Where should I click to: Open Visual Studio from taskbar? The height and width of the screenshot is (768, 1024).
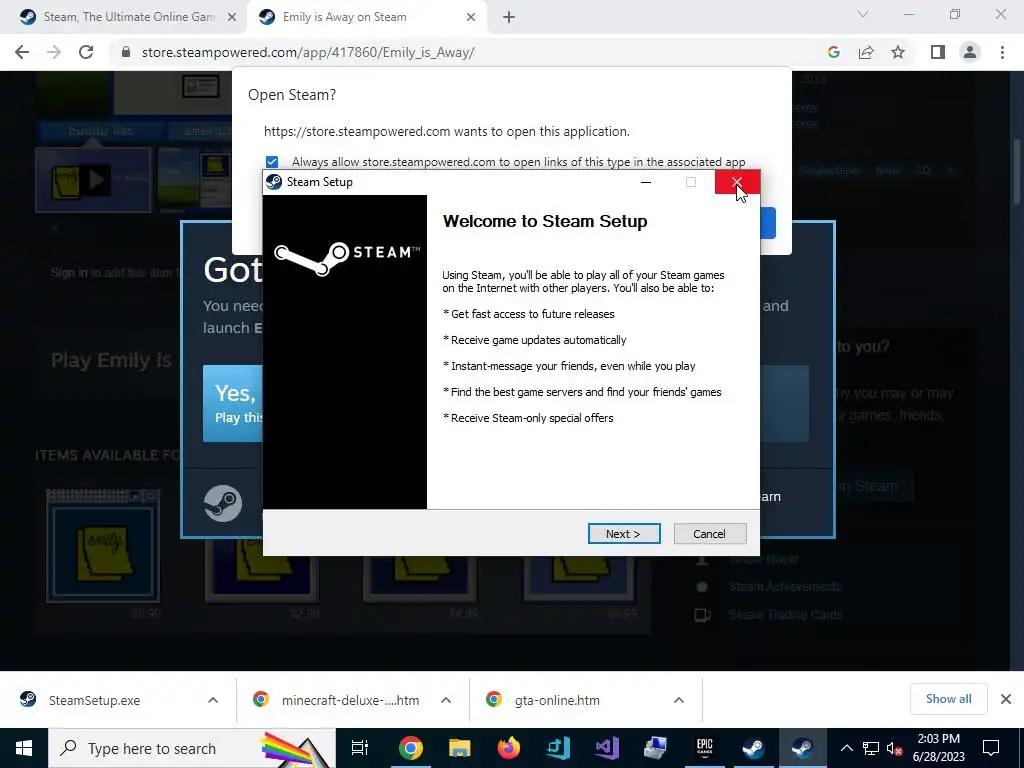point(607,748)
